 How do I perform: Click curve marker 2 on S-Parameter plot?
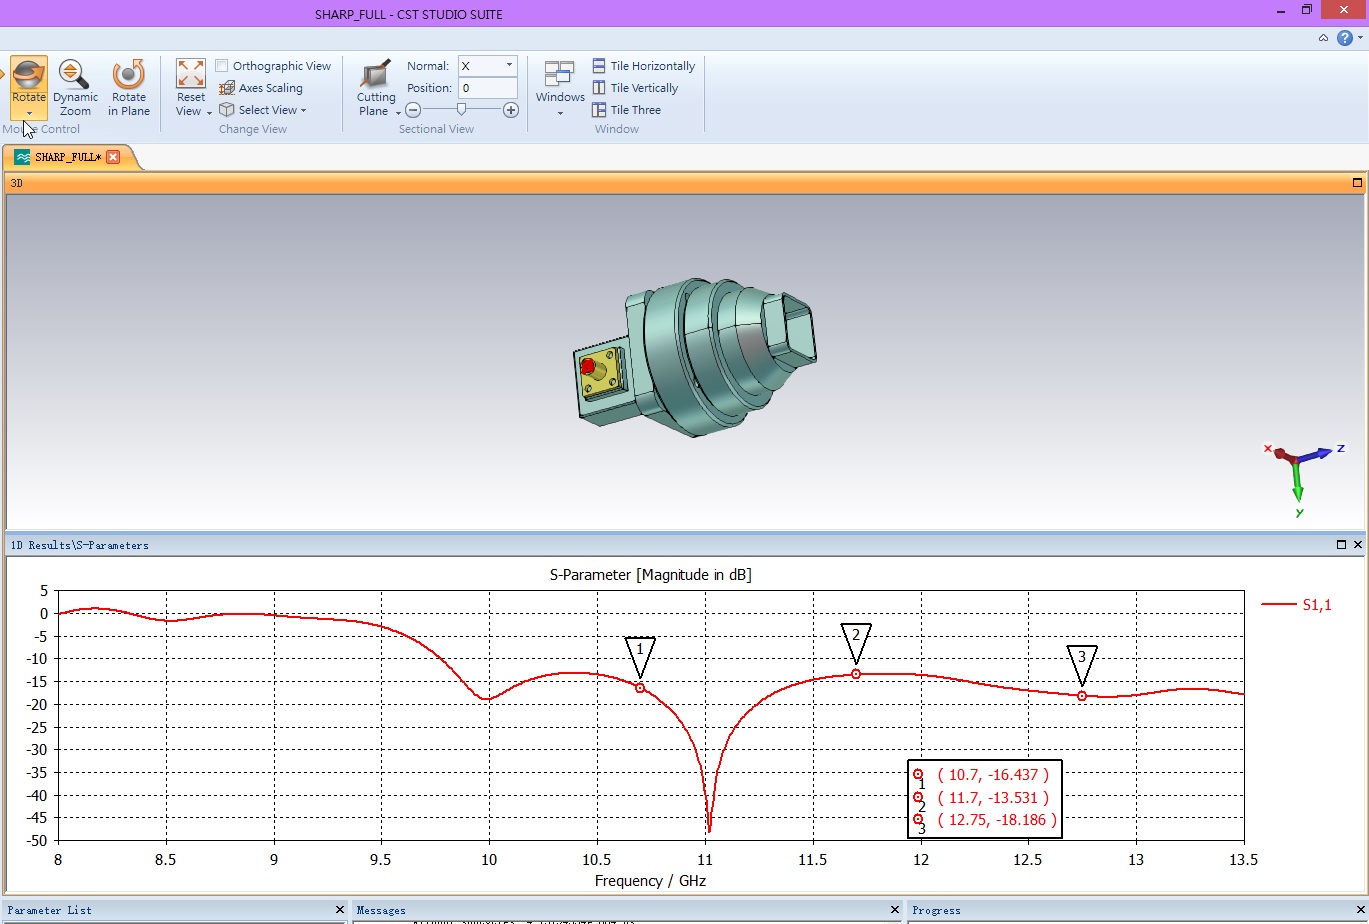tap(856, 674)
